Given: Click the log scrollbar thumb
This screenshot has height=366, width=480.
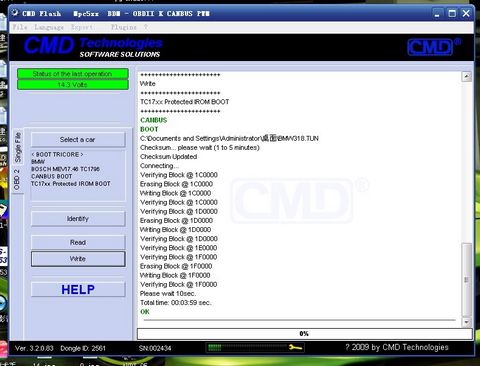Looking at the screenshot, I should pos(466,280).
